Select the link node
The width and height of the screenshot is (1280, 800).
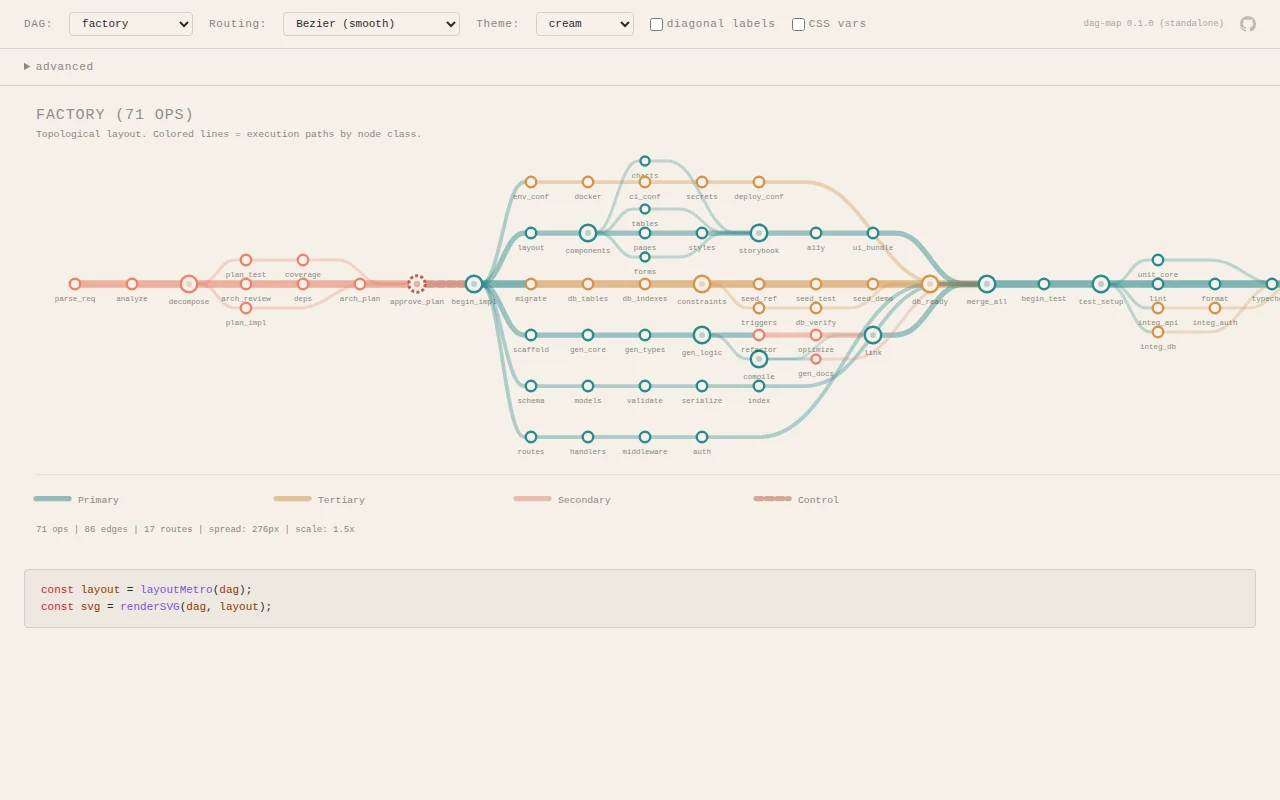coord(873,335)
